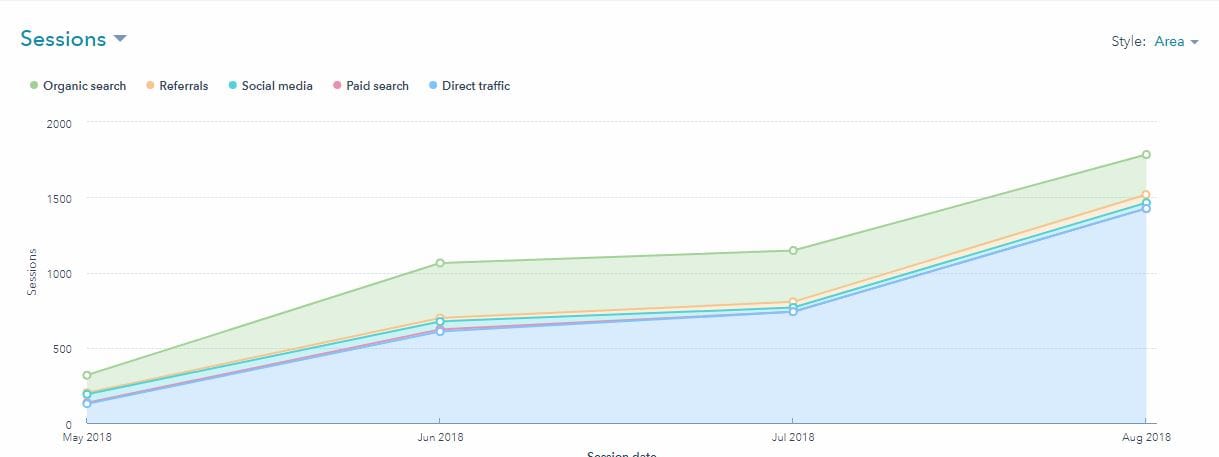1219x457 pixels.
Task: Click the Social media data point at Jul 2018
Action: tap(793, 308)
